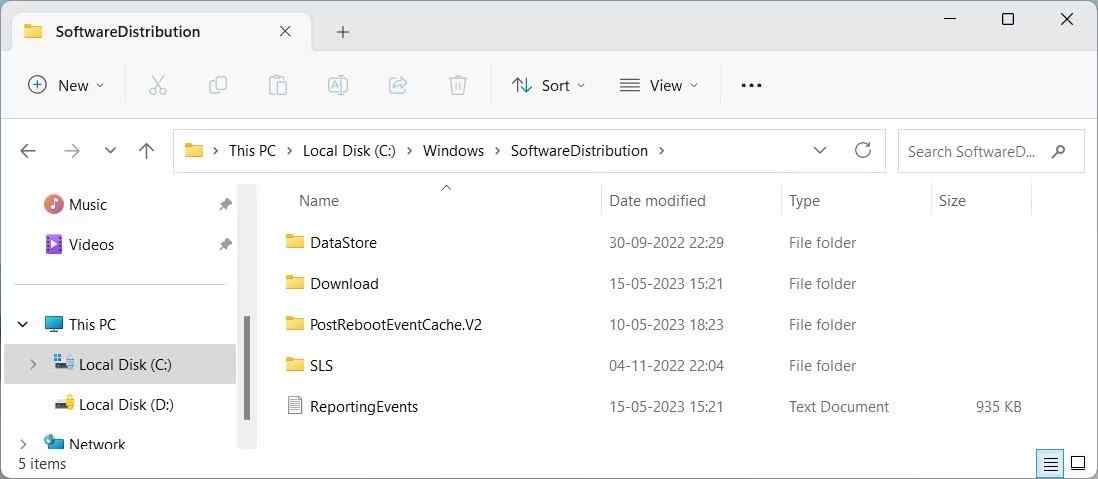
Task: Switch to Details view layout button
Action: [1050, 463]
